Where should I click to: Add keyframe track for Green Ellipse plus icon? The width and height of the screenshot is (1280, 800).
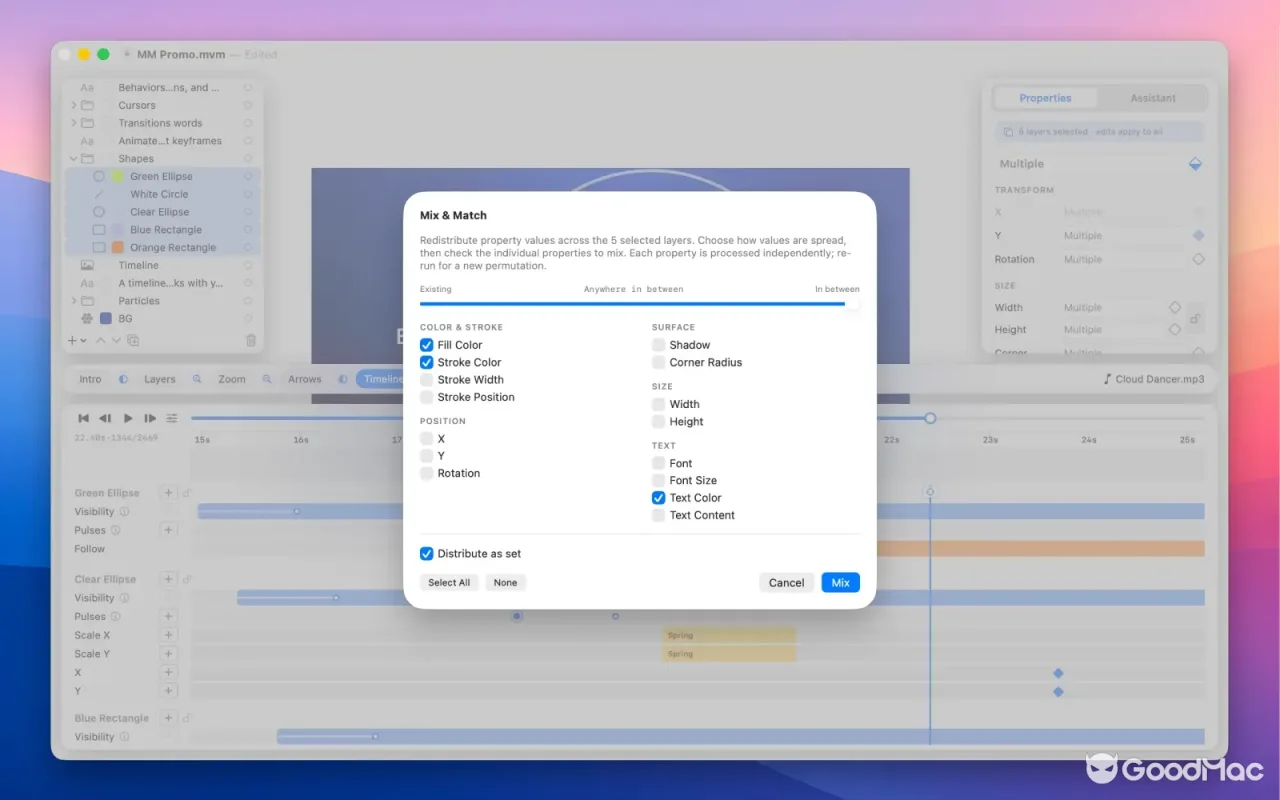point(169,493)
